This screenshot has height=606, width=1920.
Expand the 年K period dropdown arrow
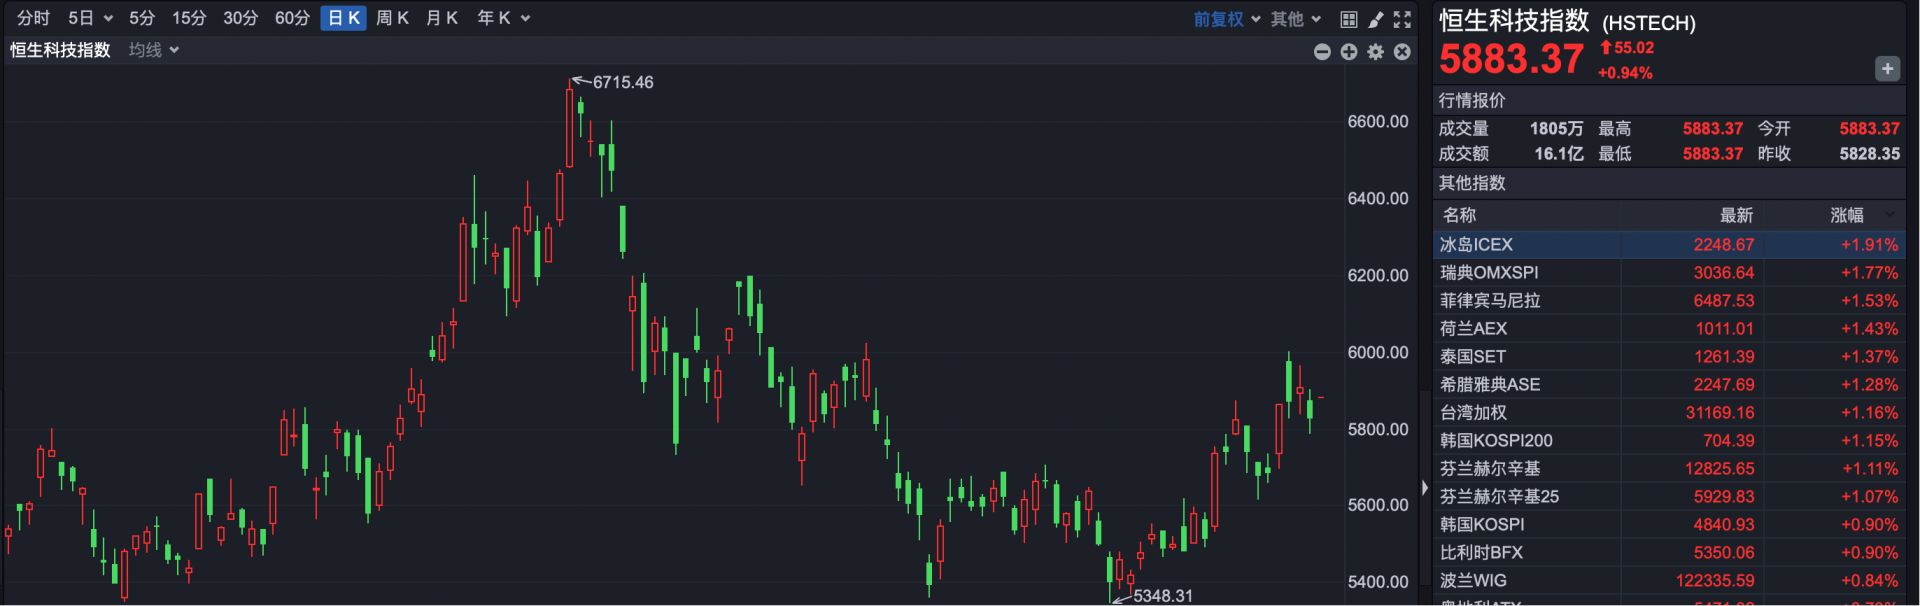(x=526, y=19)
